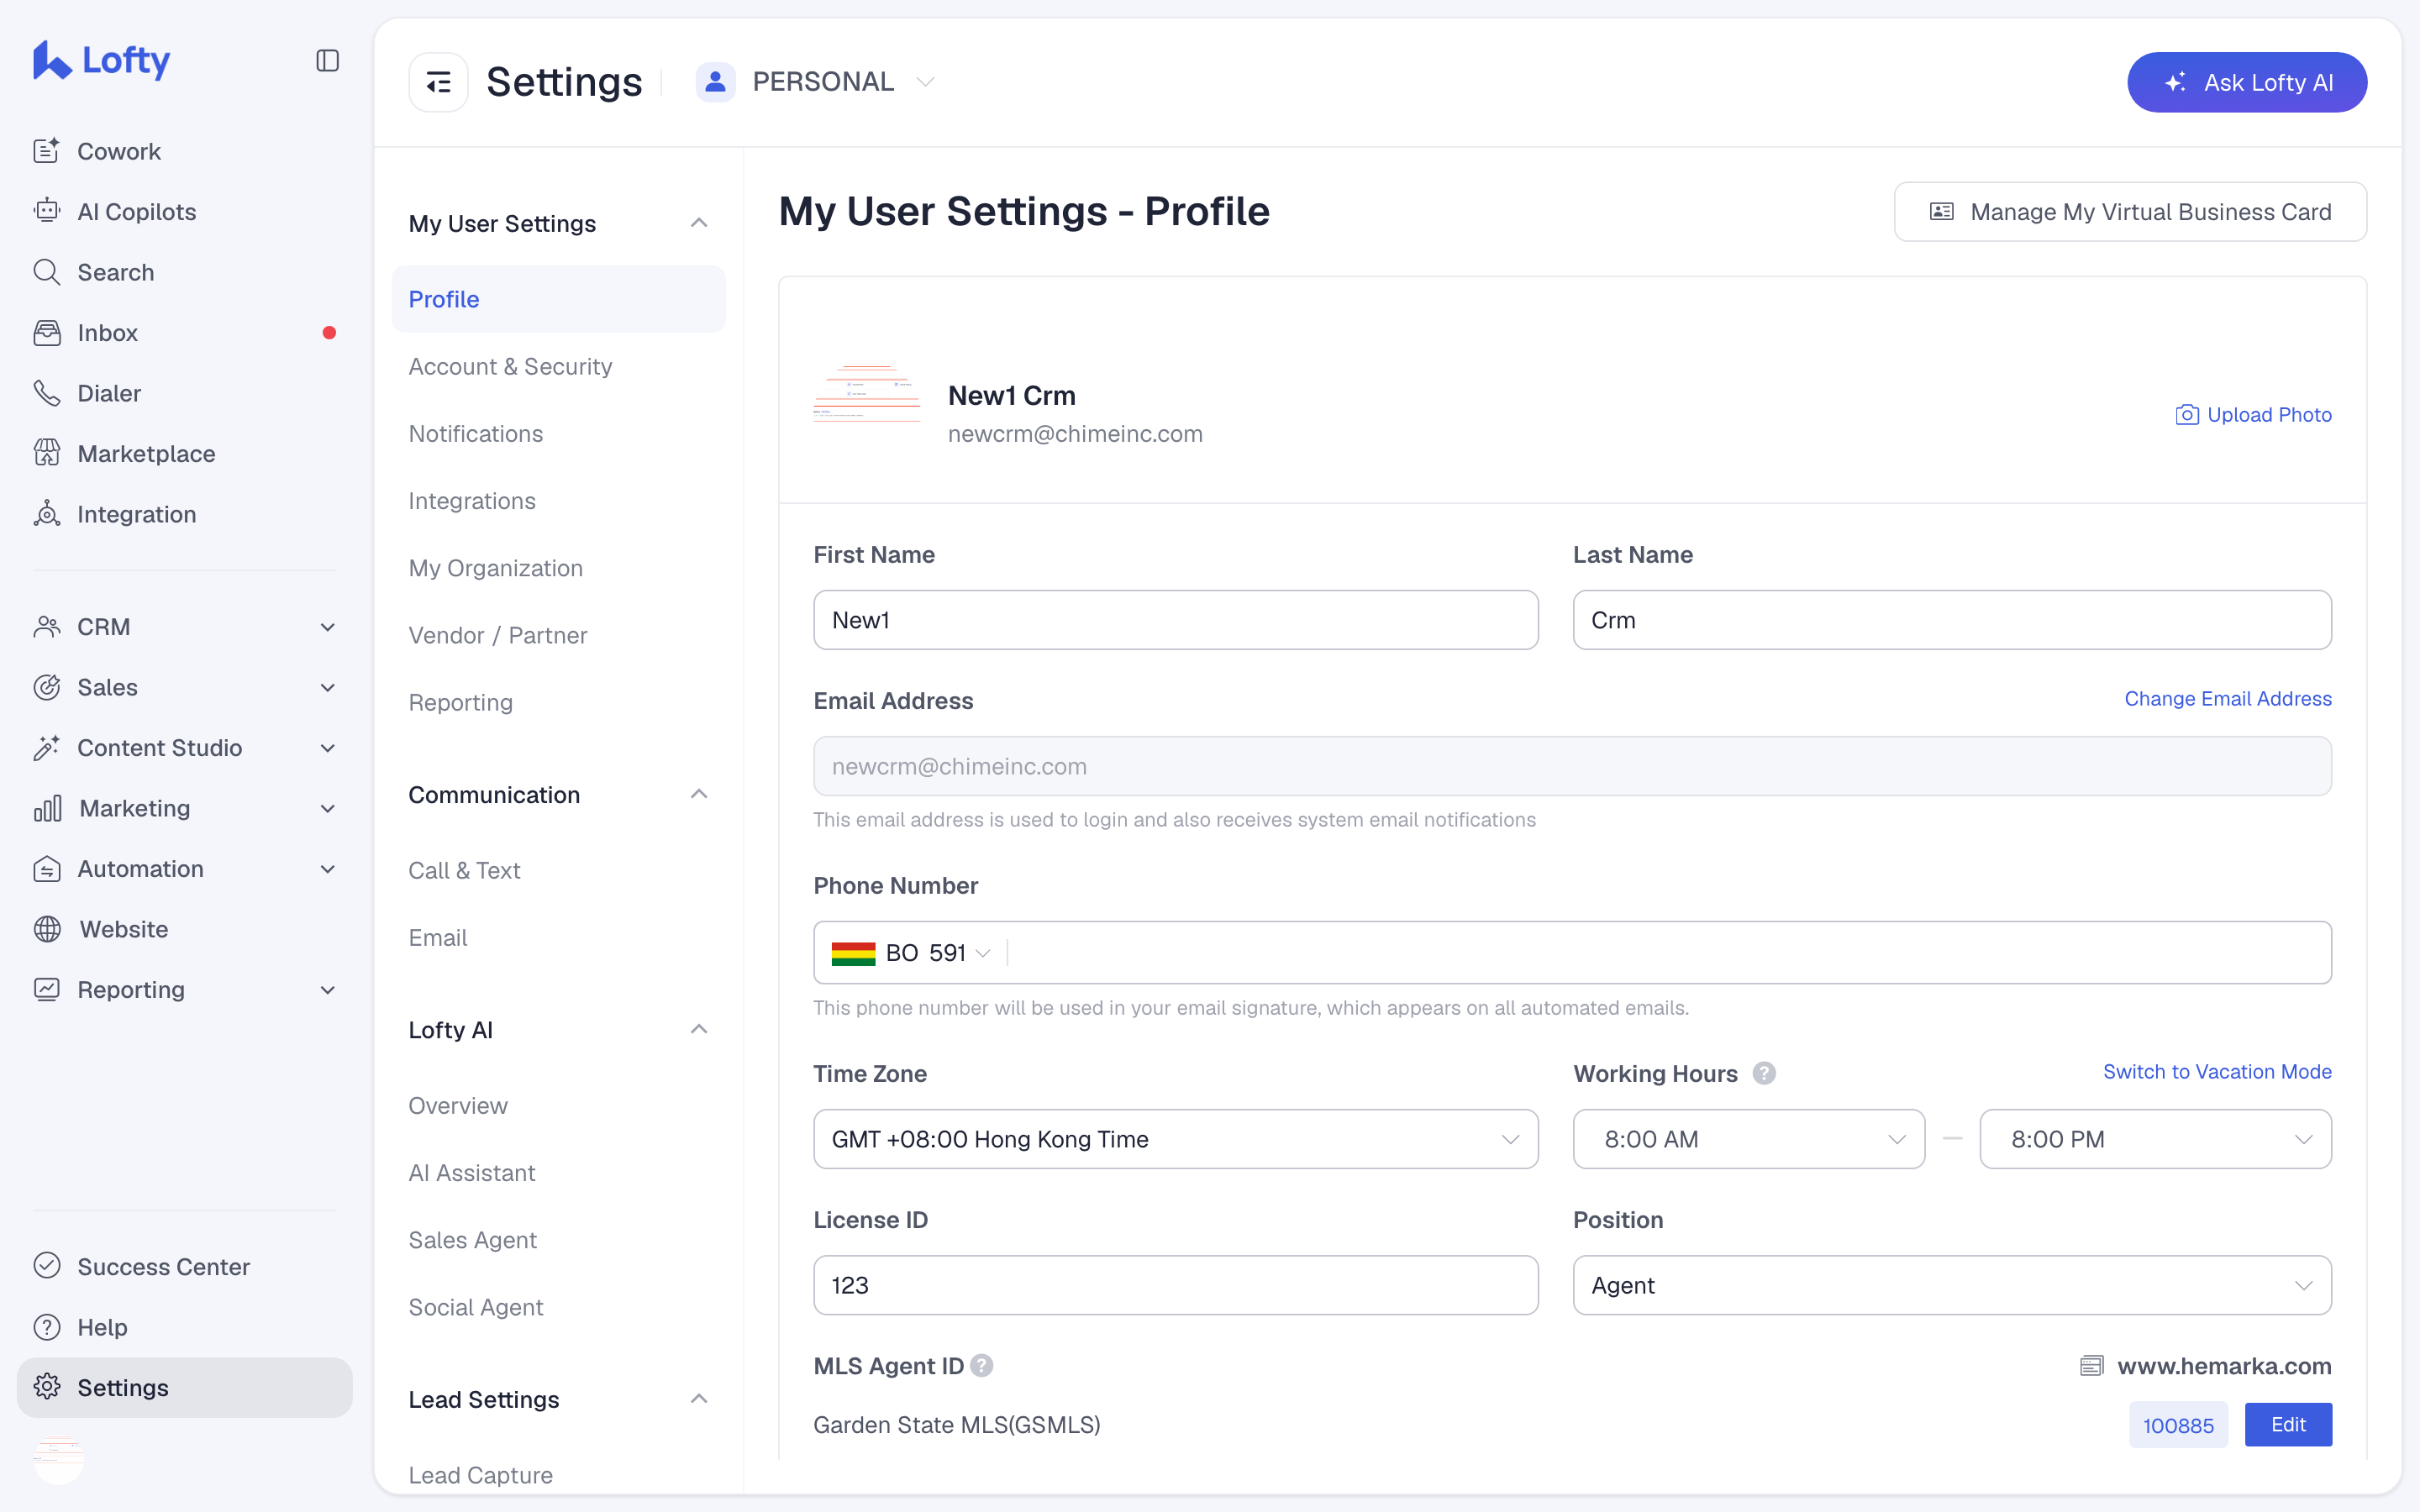This screenshot has height=1512, width=2420.
Task: Click the sidebar Reporting chart icon
Action: click(x=47, y=990)
